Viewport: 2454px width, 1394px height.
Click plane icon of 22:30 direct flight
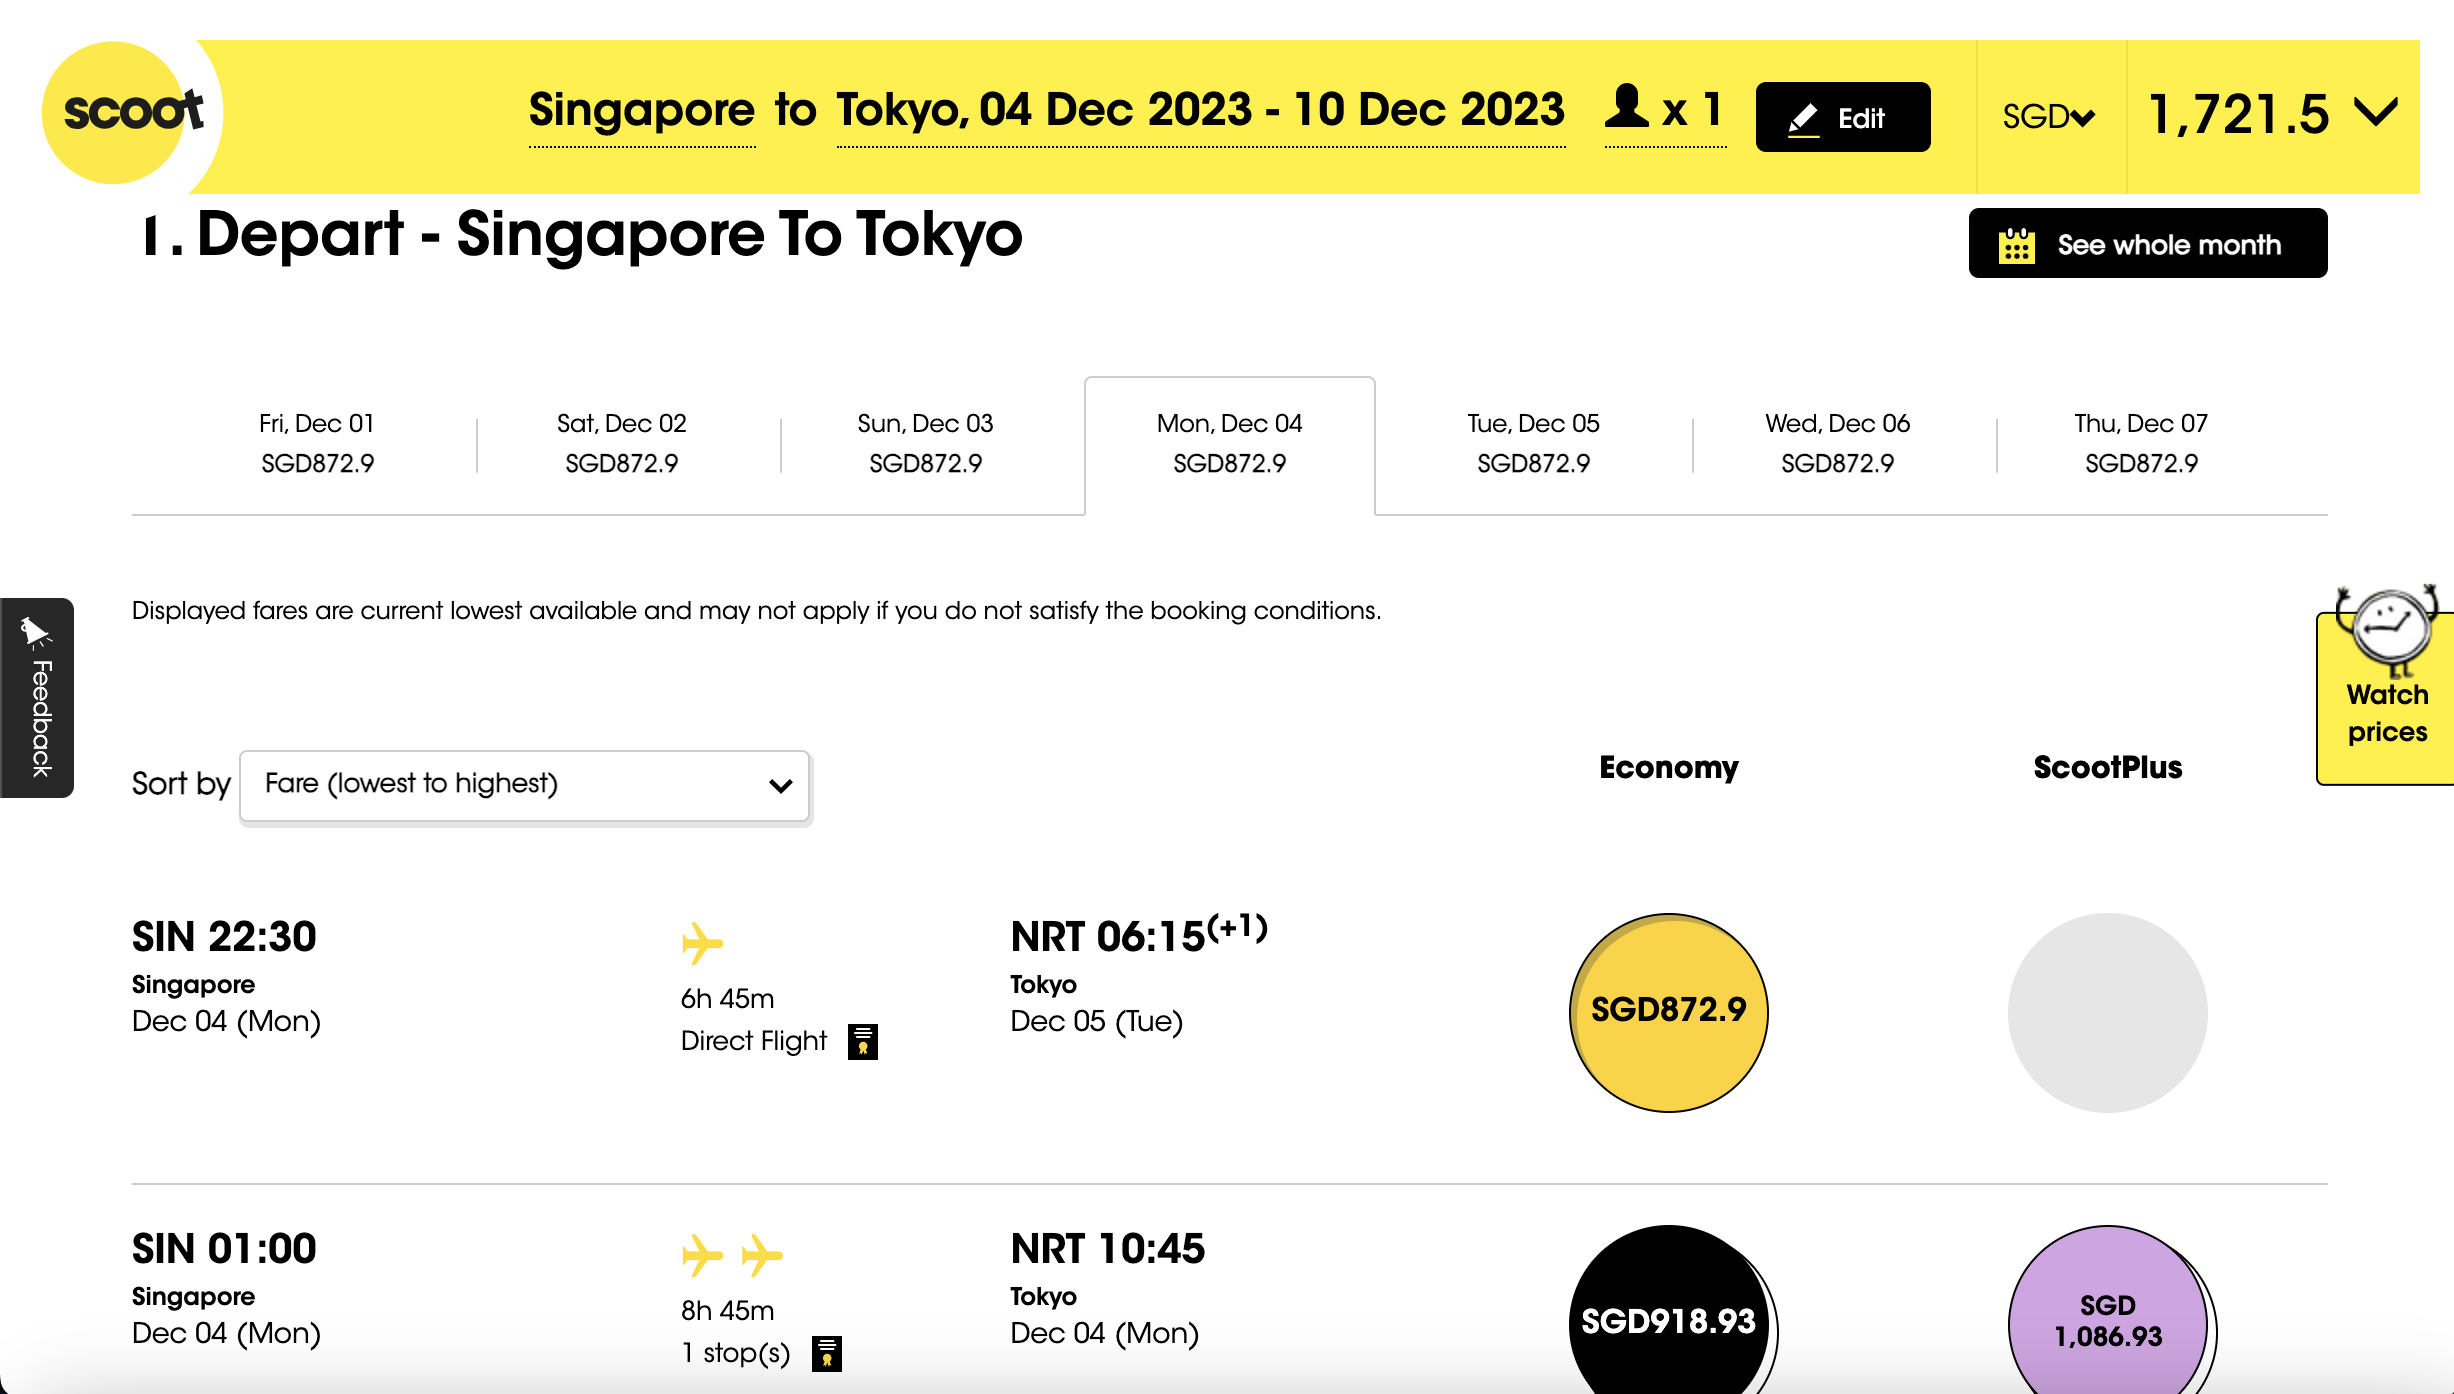click(702, 942)
